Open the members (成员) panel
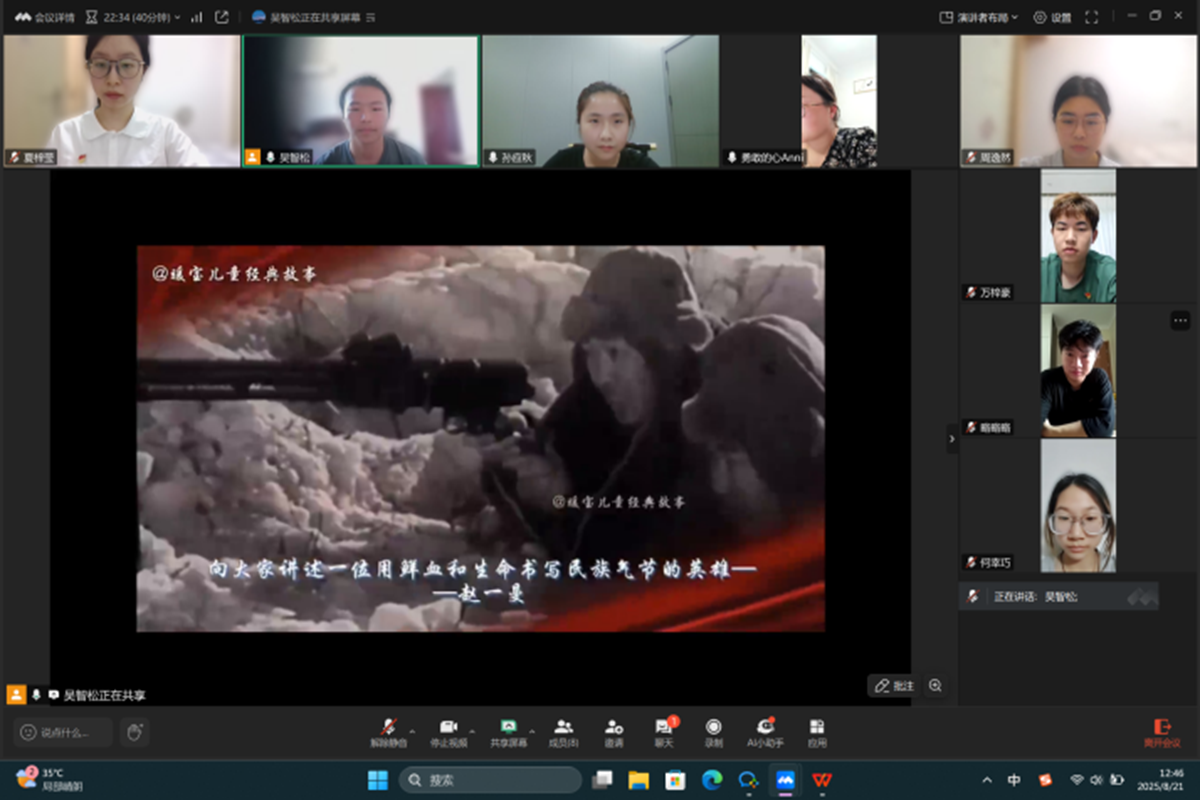This screenshot has width=1200, height=800. [x=563, y=733]
